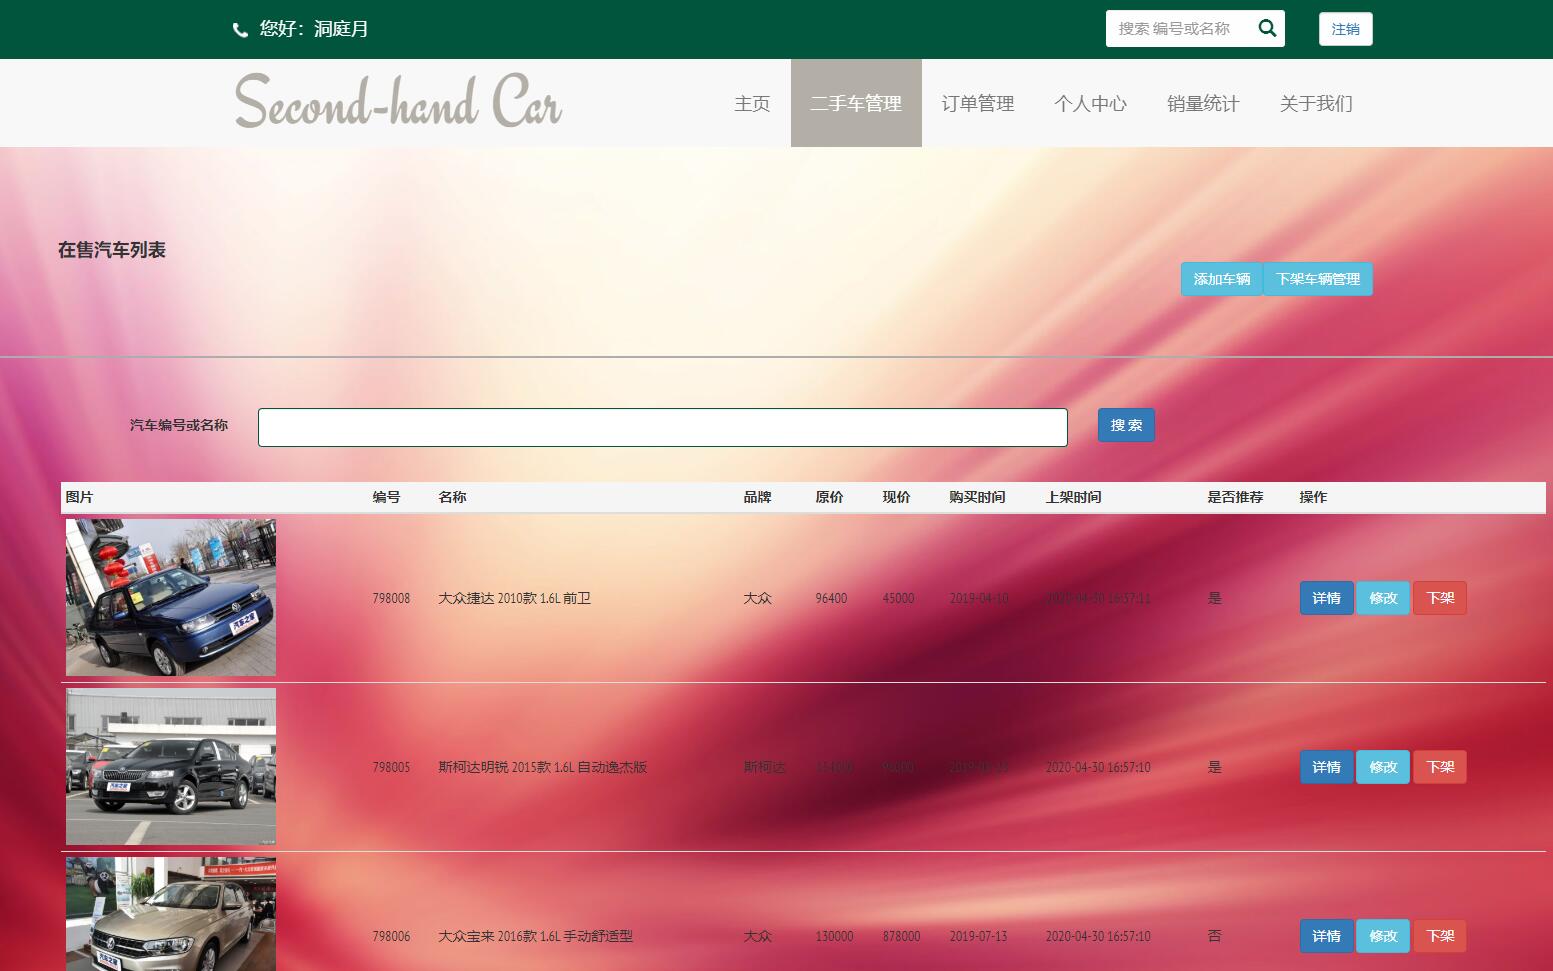This screenshot has height=971, width=1553.
Task: Click purchase date 2019-04-10
Action: tap(979, 598)
